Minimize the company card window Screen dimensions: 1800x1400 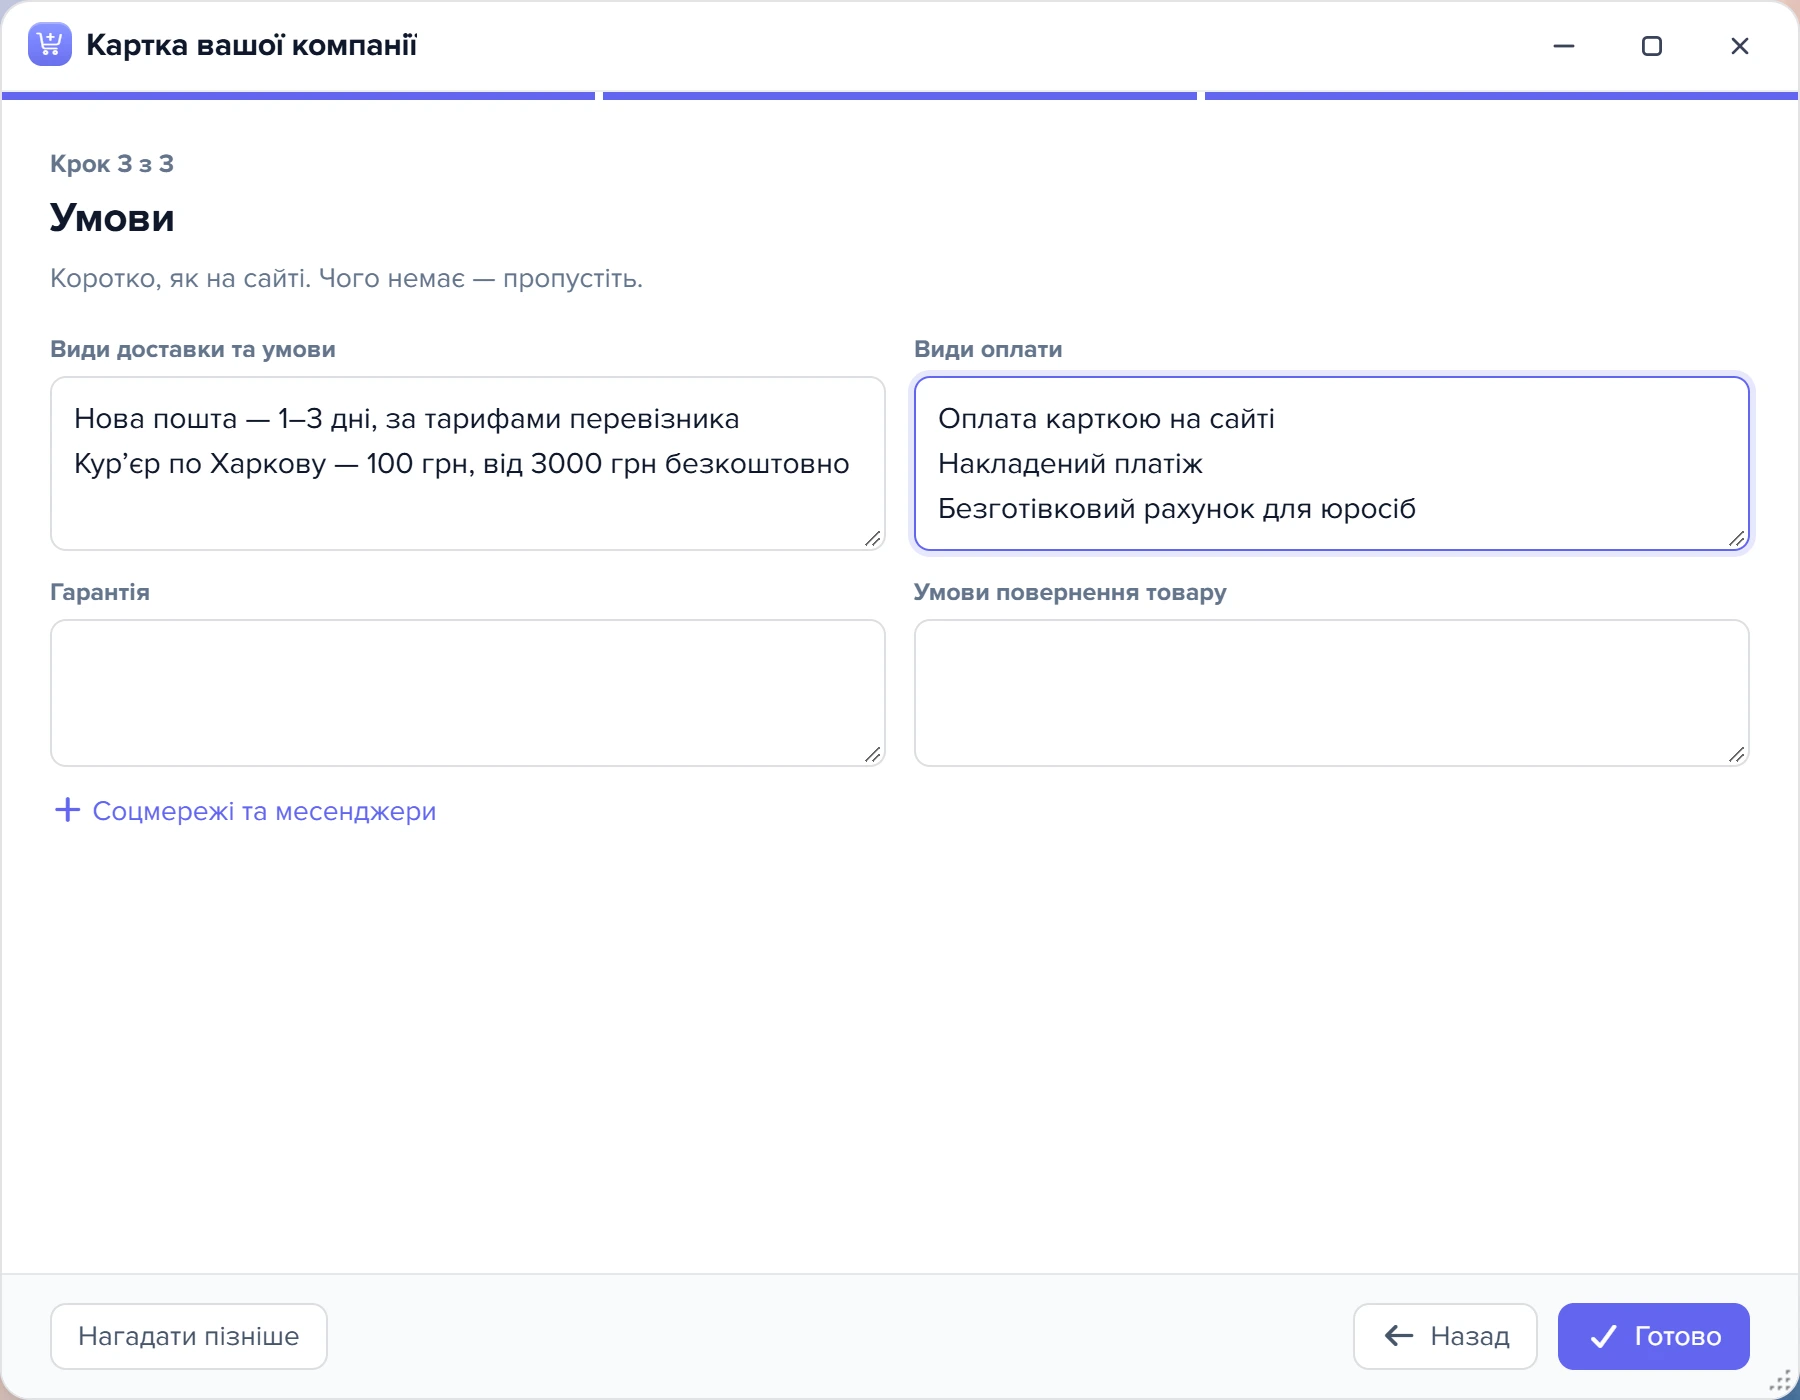tap(1564, 46)
